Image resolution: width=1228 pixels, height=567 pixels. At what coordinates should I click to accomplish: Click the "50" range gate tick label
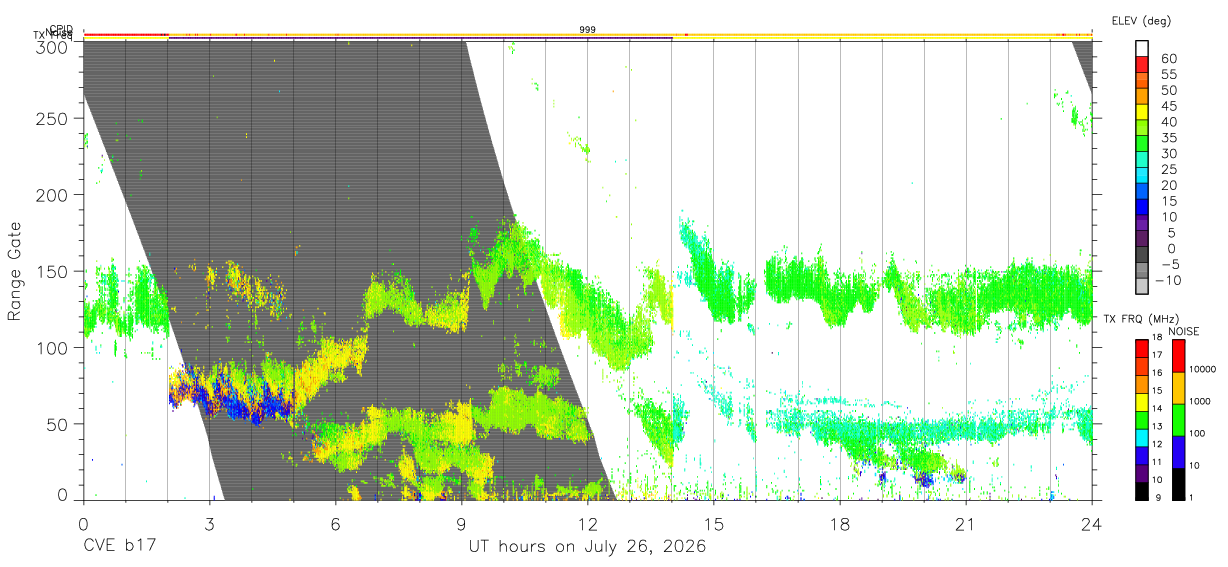(x=56, y=424)
